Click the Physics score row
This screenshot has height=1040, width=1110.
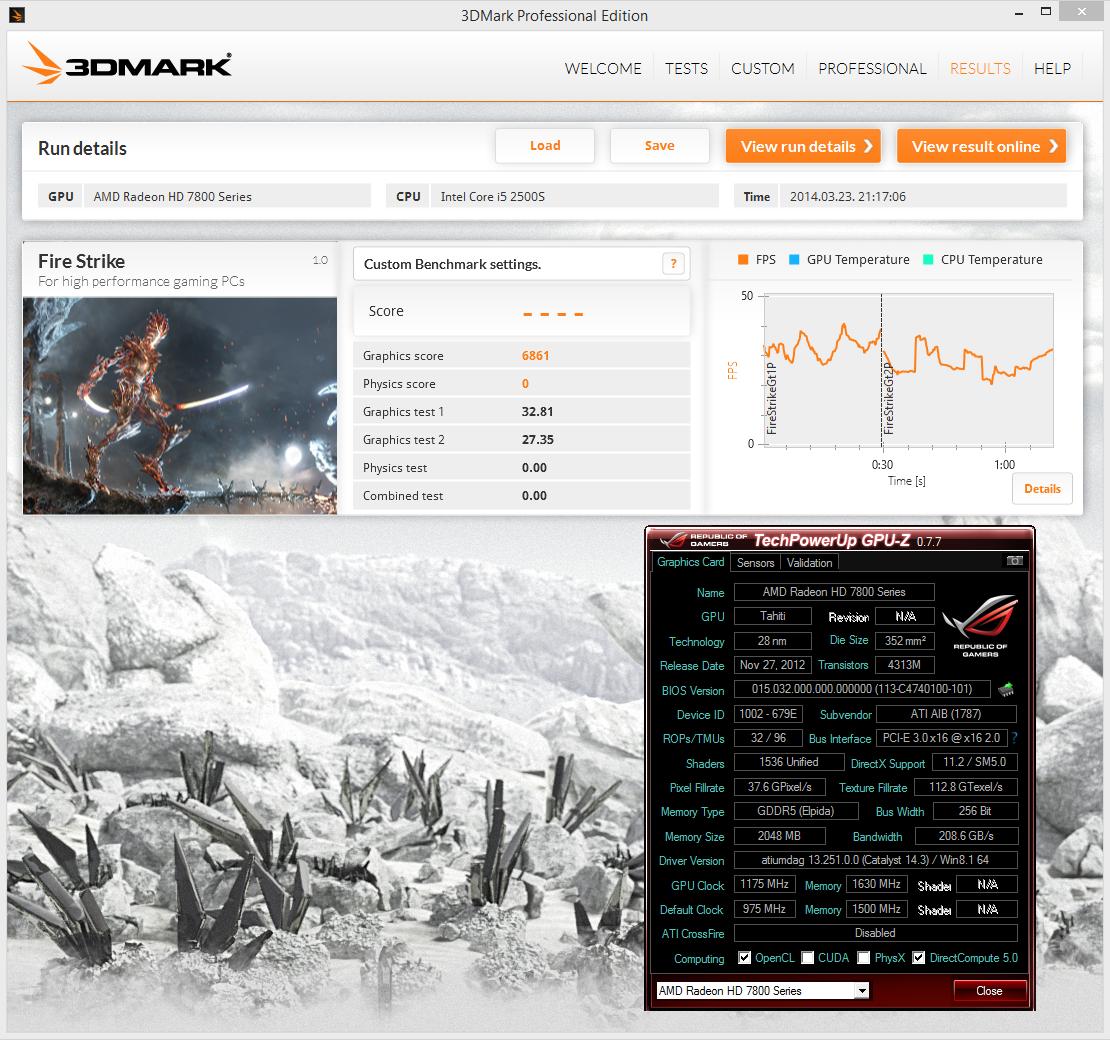(522, 384)
